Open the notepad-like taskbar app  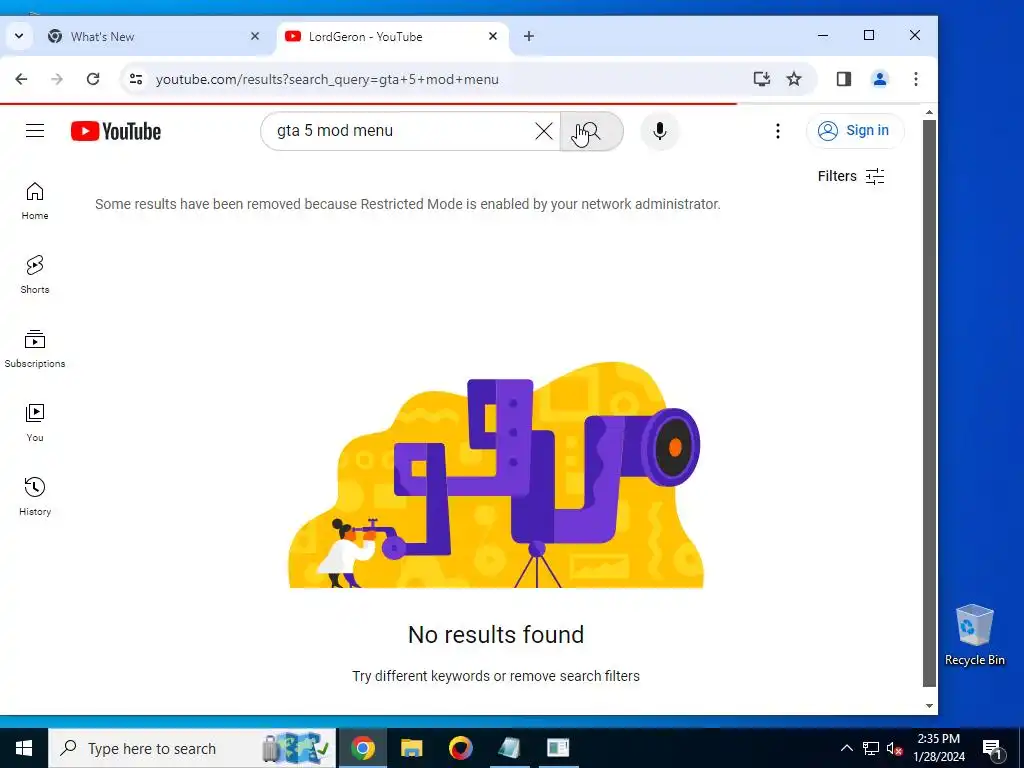pyautogui.click(x=509, y=748)
